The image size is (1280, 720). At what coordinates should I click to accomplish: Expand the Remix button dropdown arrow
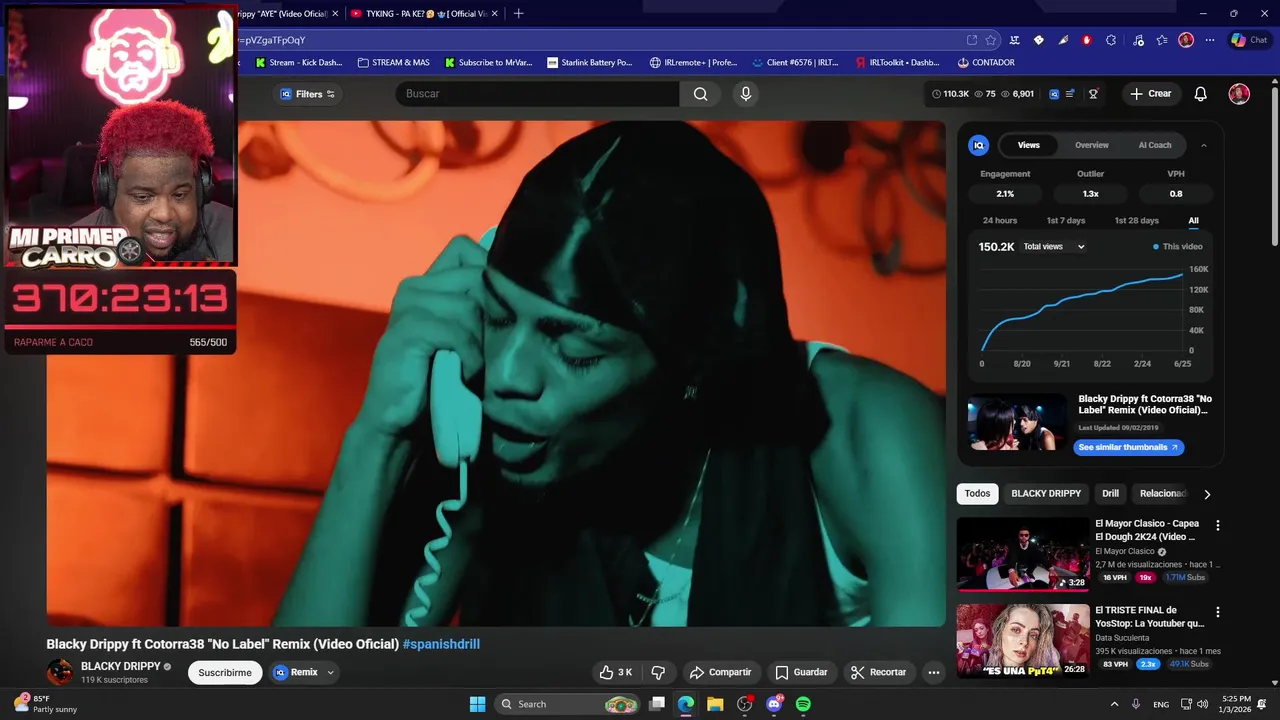[x=331, y=672]
